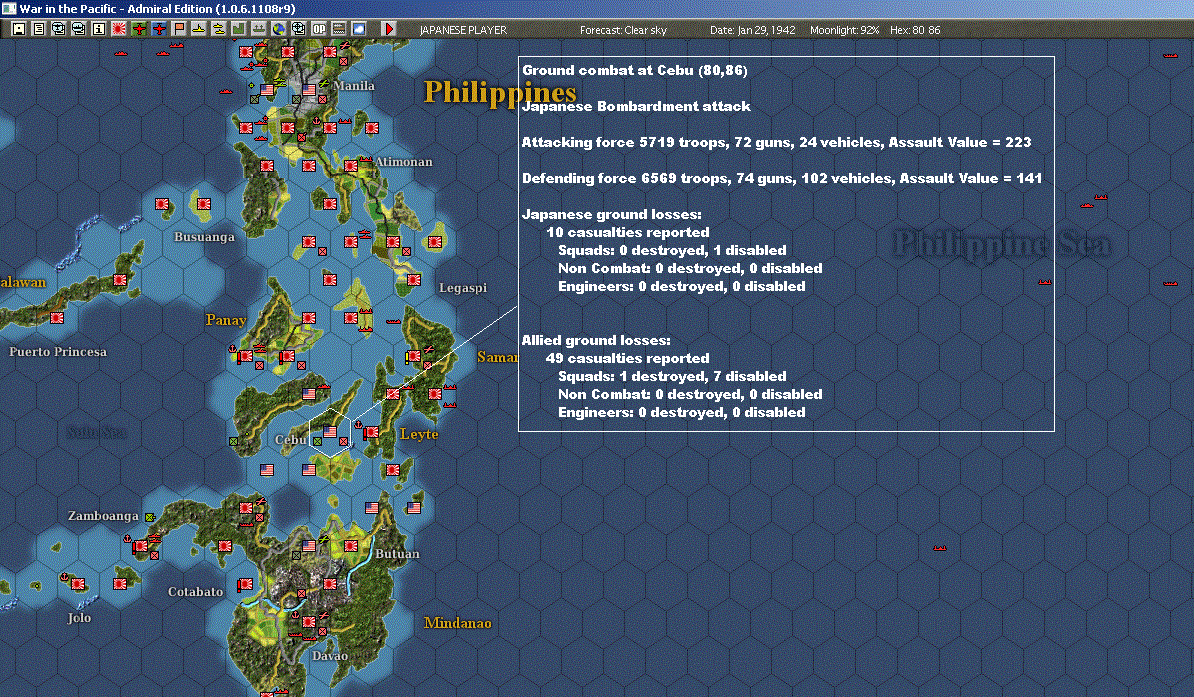Click the icon left of the cloud icon

(339, 29)
